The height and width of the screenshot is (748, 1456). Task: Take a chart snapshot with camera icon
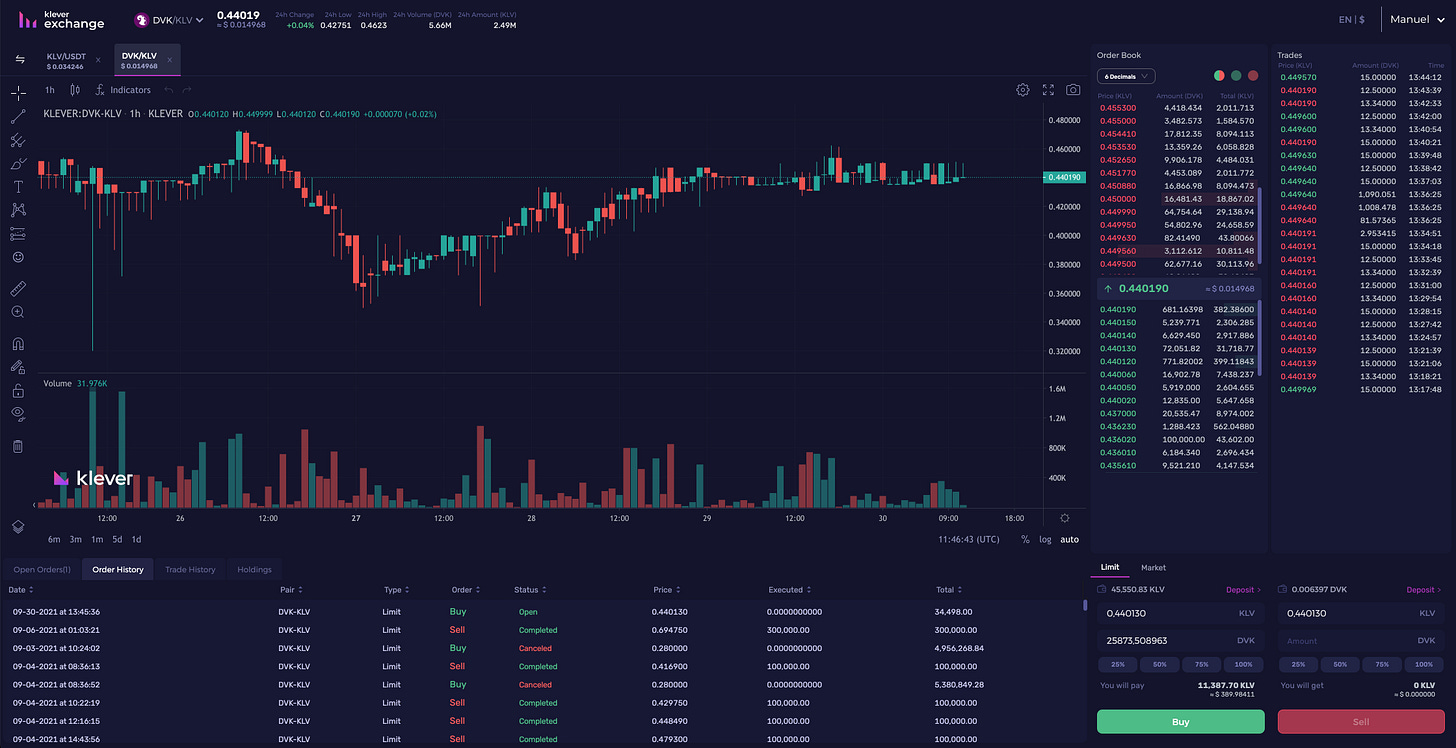(x=1073, y=90)
